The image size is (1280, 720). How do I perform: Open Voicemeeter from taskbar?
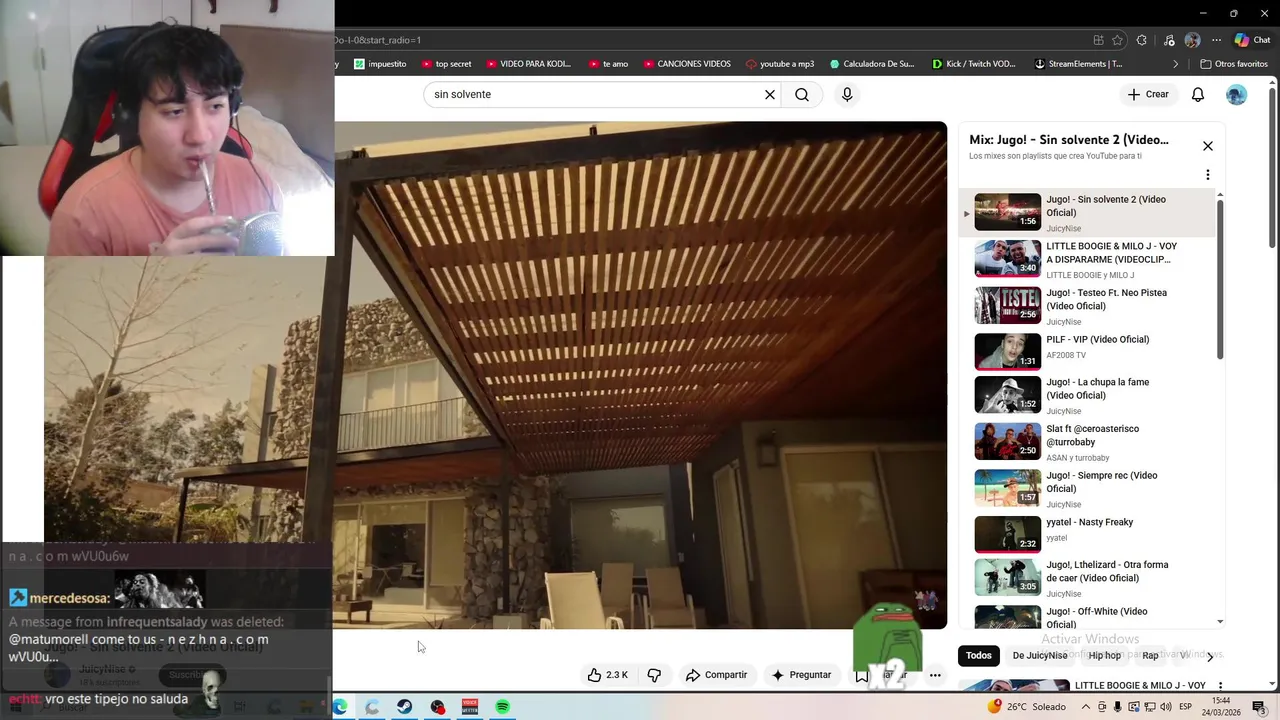[x=469, y=707]
